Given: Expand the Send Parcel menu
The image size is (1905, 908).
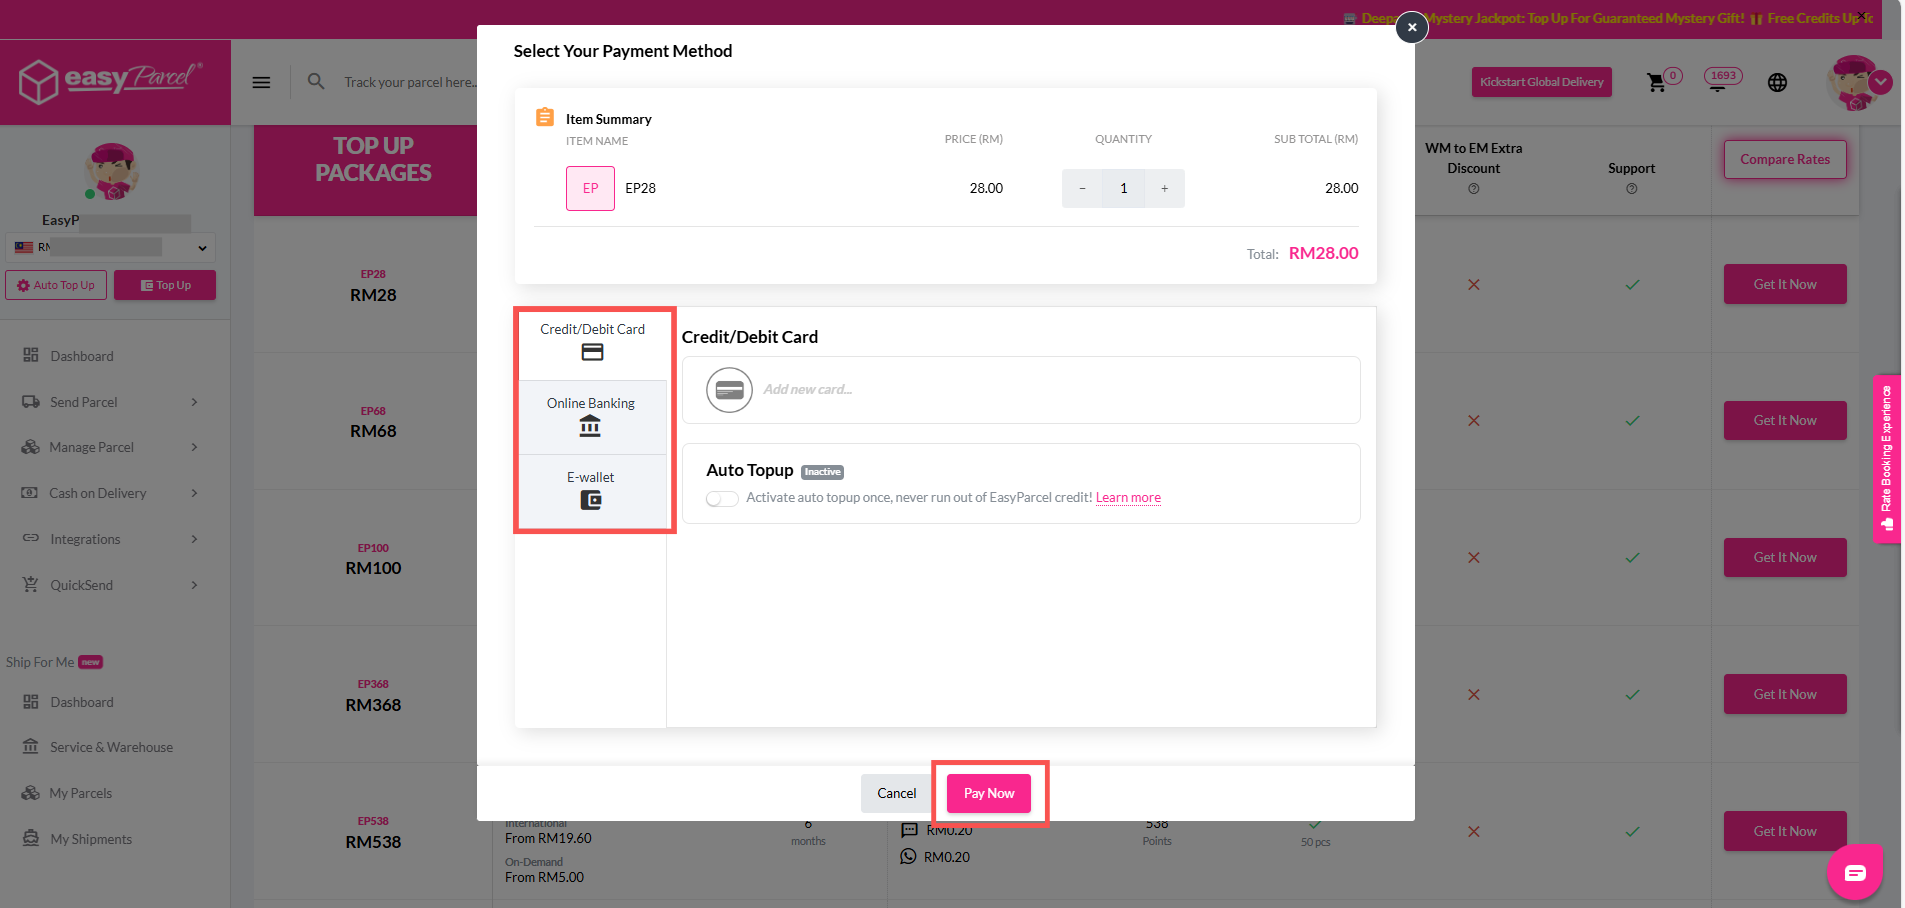Looking at the screenshot, I should [110, 402].
